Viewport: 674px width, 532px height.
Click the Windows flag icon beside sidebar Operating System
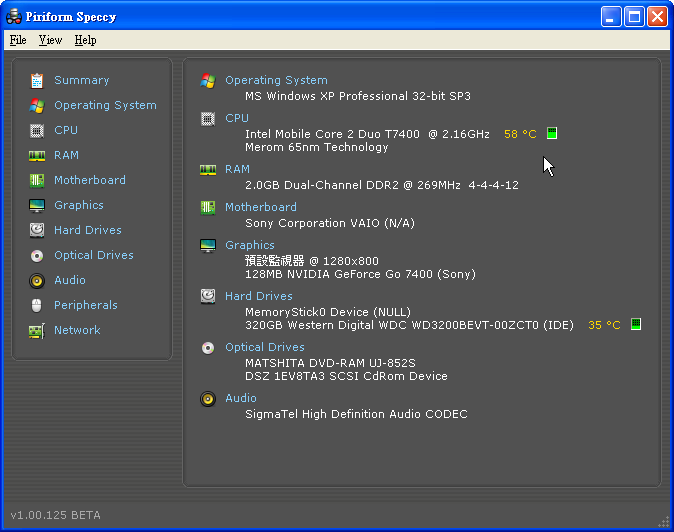pos(37,105)
